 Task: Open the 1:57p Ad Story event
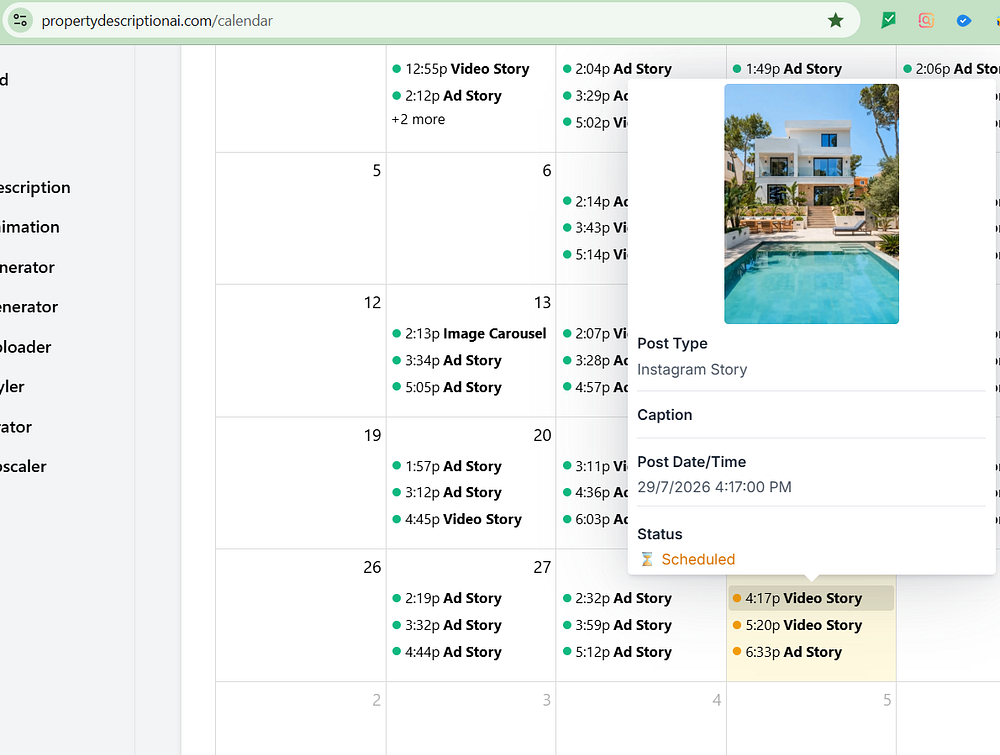pos(471,466)
